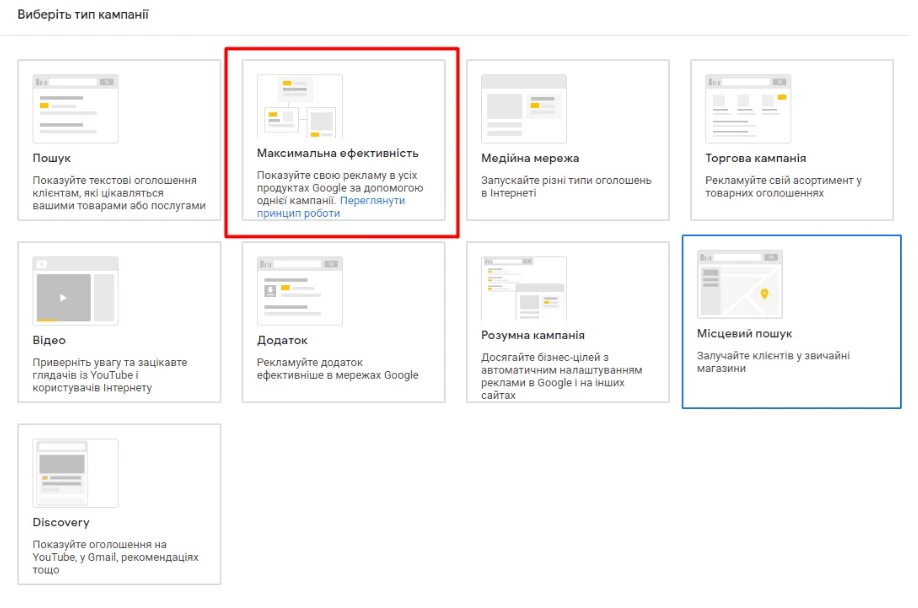
Task: Select the Discovery campaign title
Action: (61, 523)
